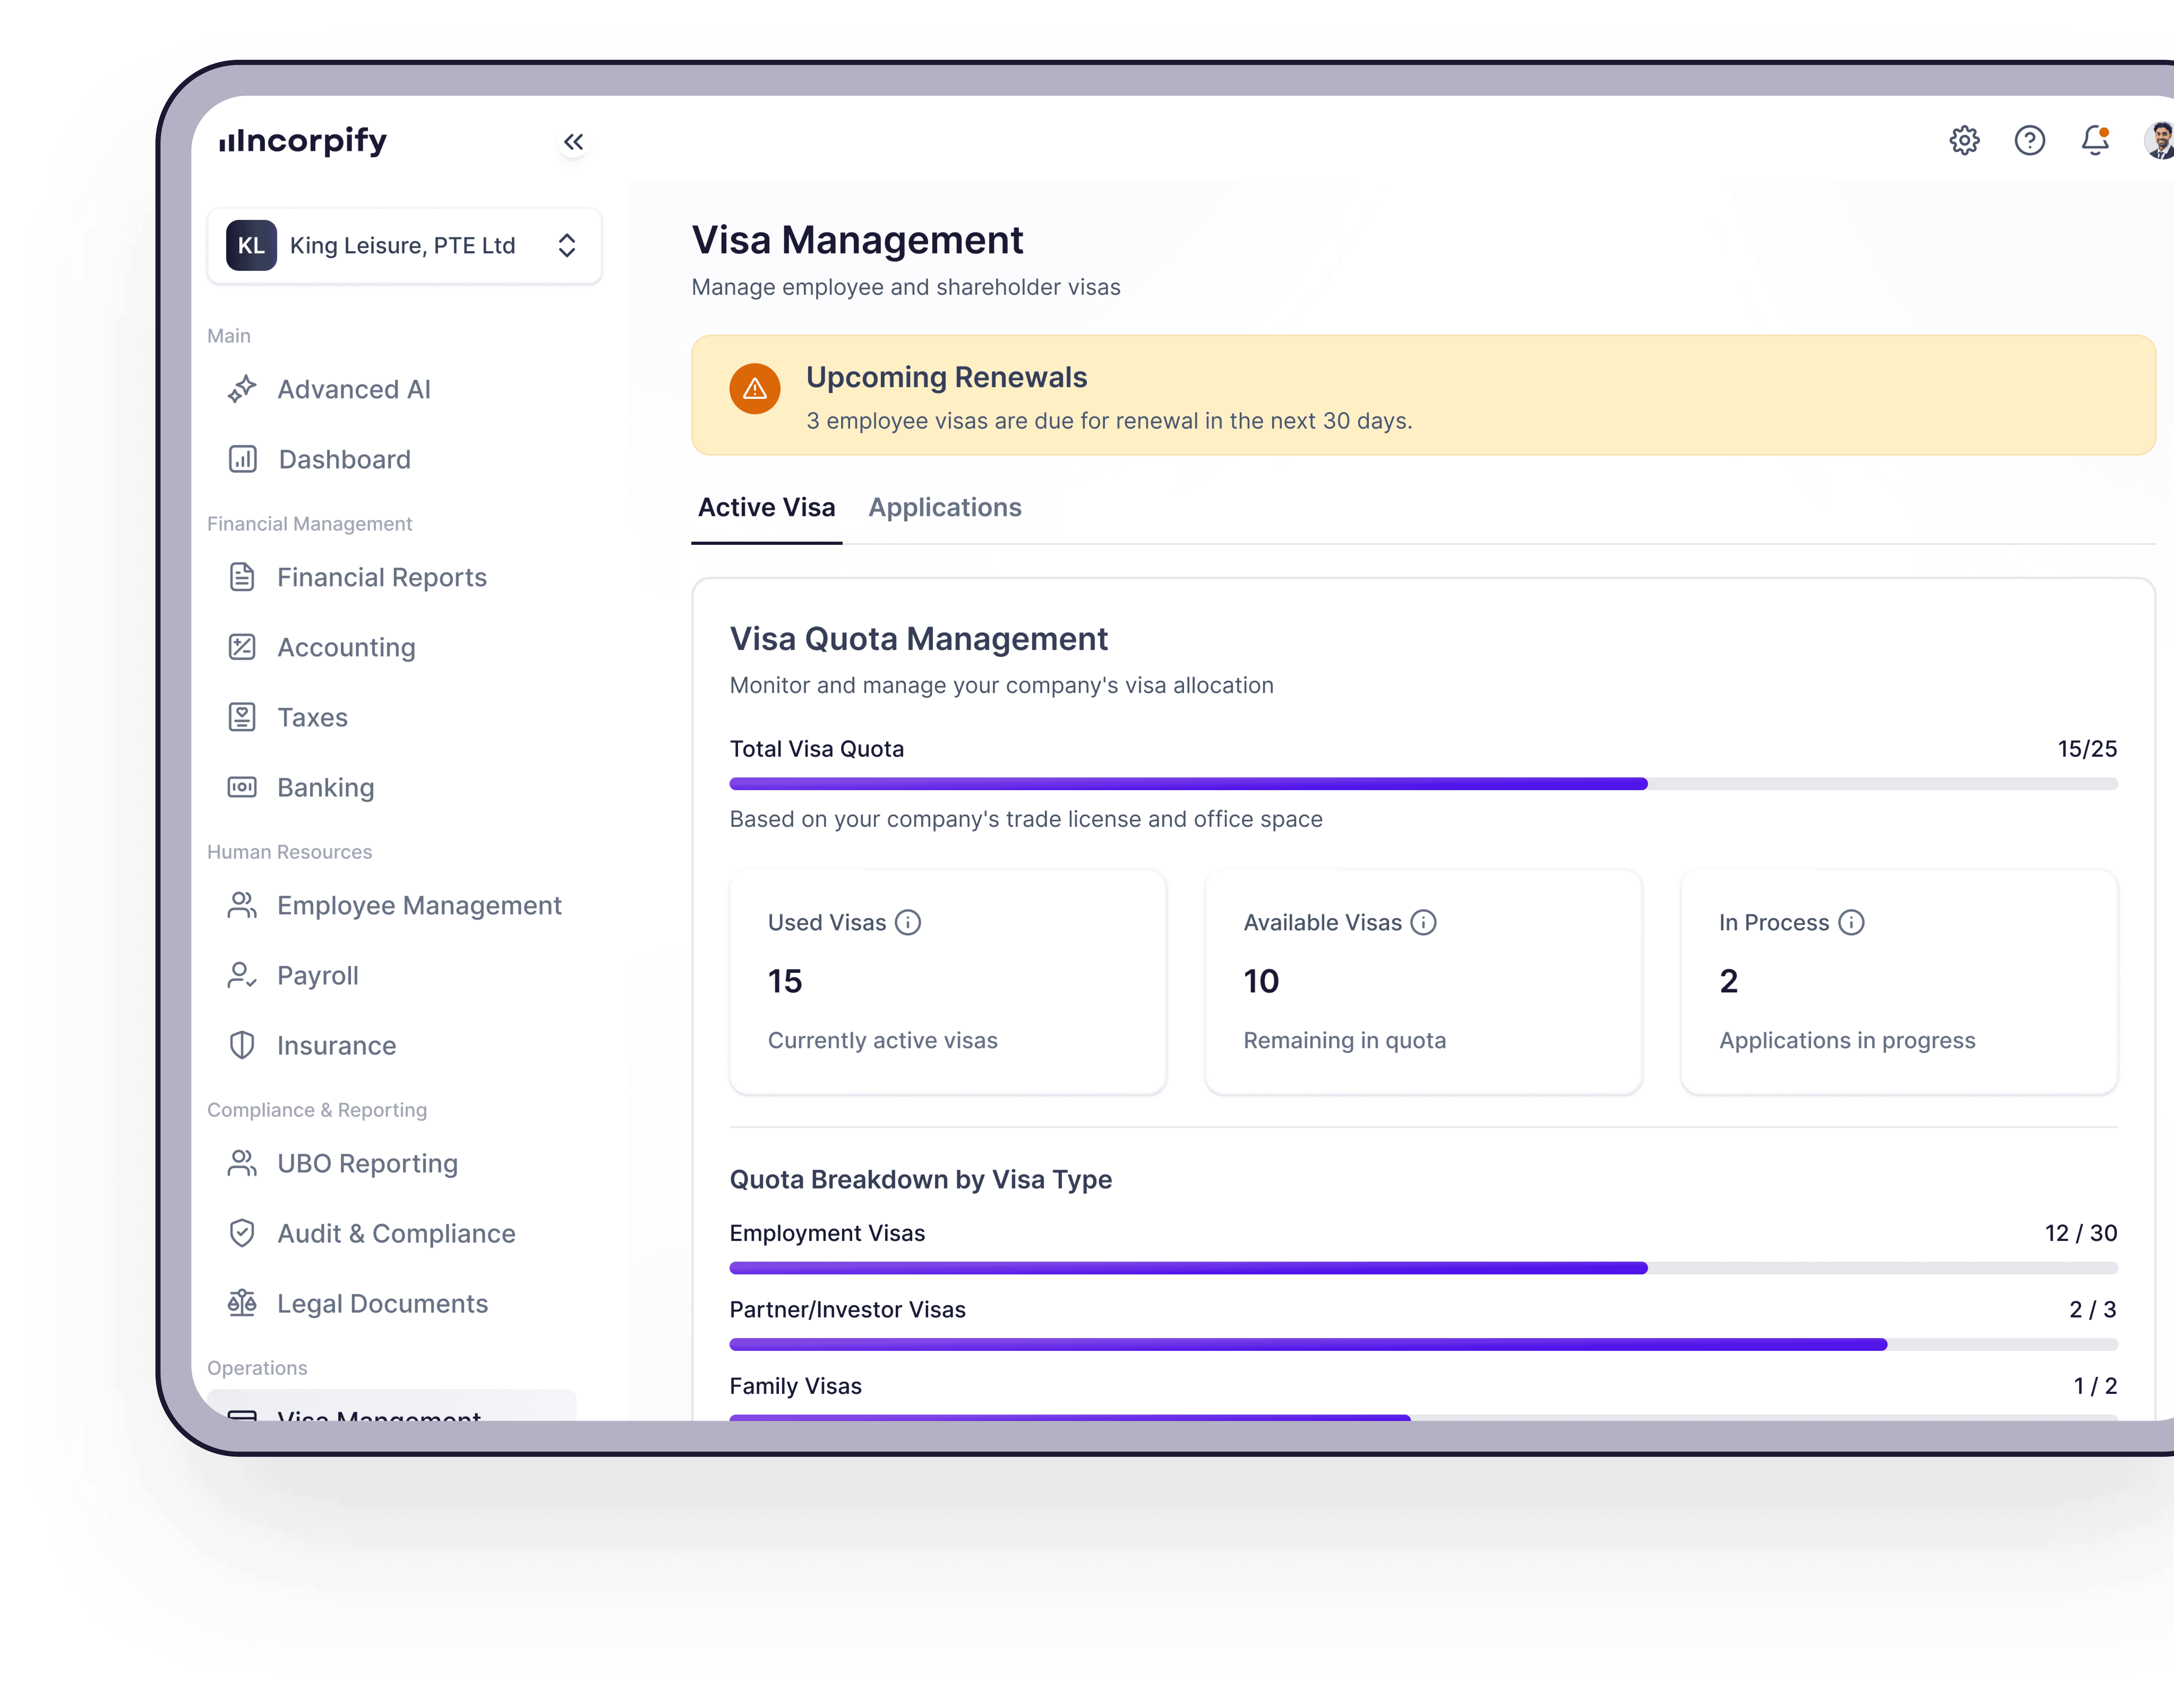This screenshot has width=2174, height=1708.
Task: Click the Insurance shield icon
Action: (242, 1045)
